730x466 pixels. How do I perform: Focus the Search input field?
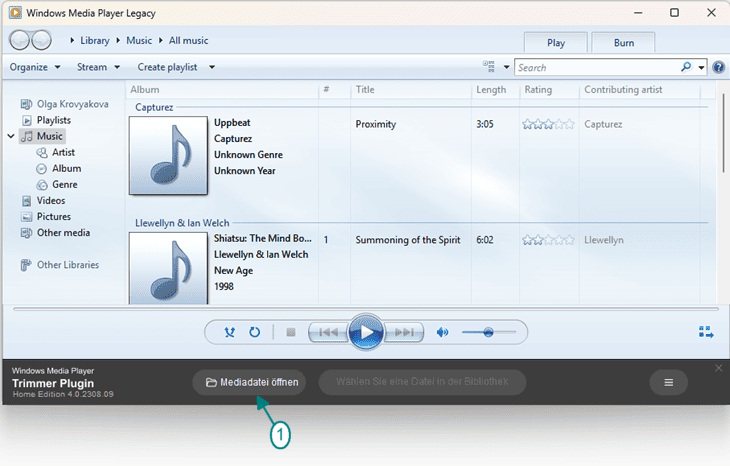coord(598,68)
